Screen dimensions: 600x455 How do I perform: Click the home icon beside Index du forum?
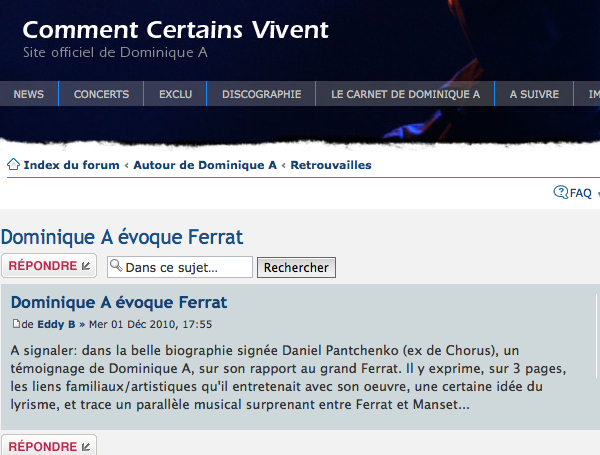(x=13, y=165)
